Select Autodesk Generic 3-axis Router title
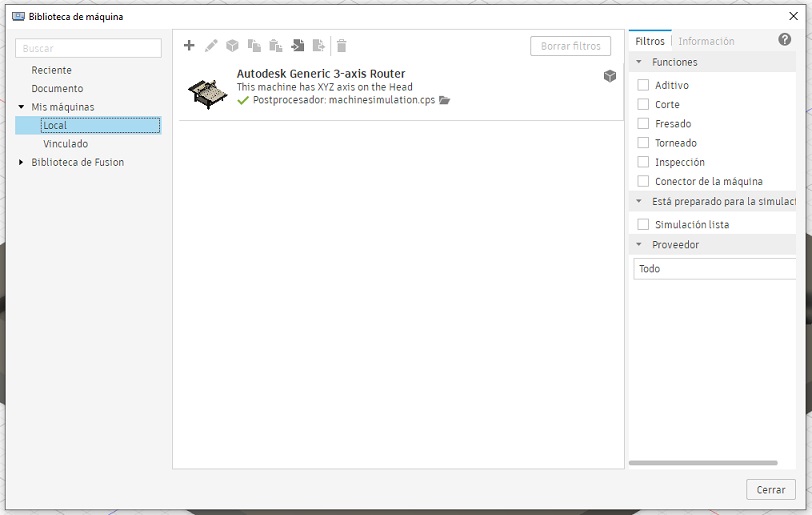This screenshot has width=812, height=515. (321, 74)
